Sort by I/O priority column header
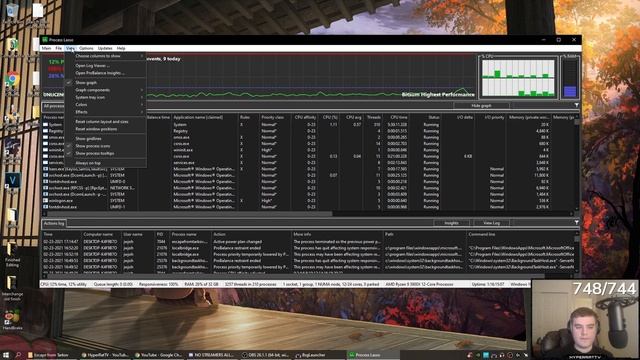Screen dimensions: 640x360 491,117
